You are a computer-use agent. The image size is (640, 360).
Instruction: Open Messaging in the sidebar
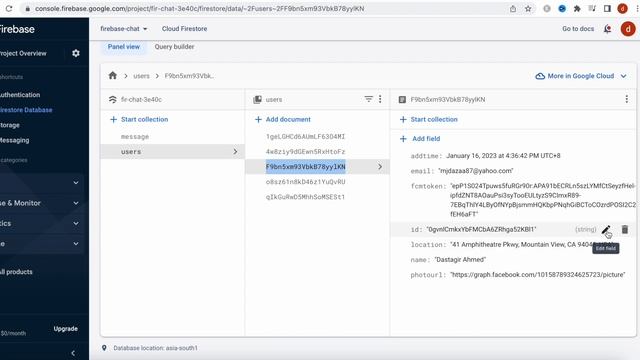coord(15,140)
